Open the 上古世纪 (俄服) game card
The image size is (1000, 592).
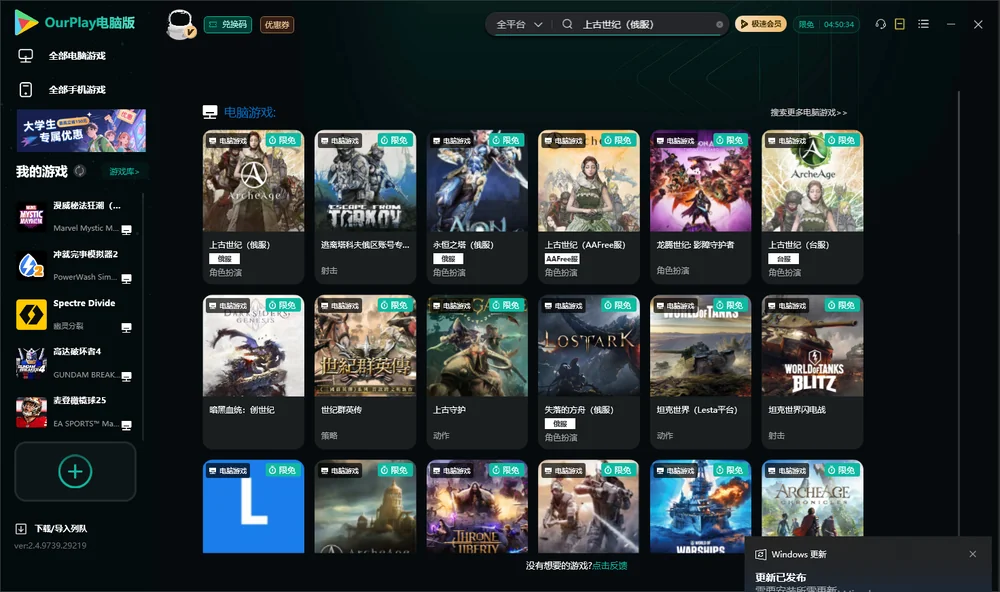point(253,207)
